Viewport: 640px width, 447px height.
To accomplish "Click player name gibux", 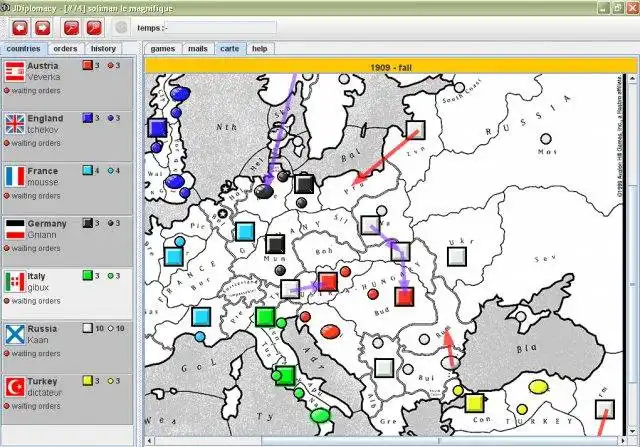I will pos(38,287).
